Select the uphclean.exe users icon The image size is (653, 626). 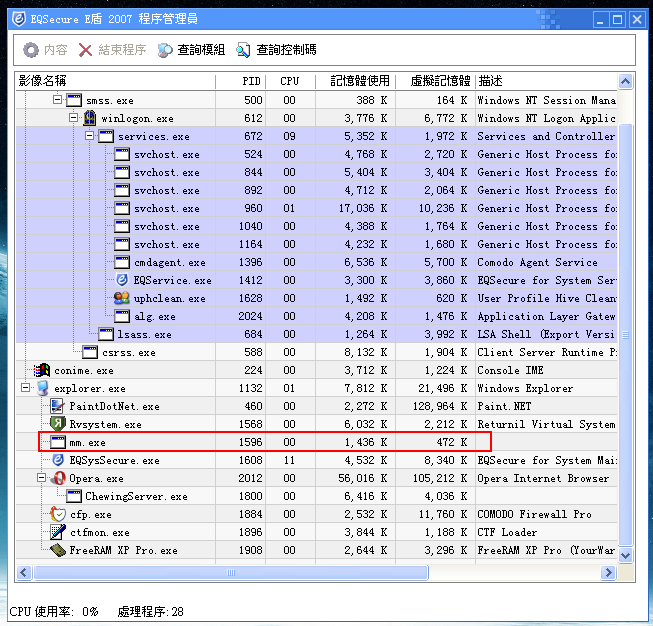coord(122,298)
